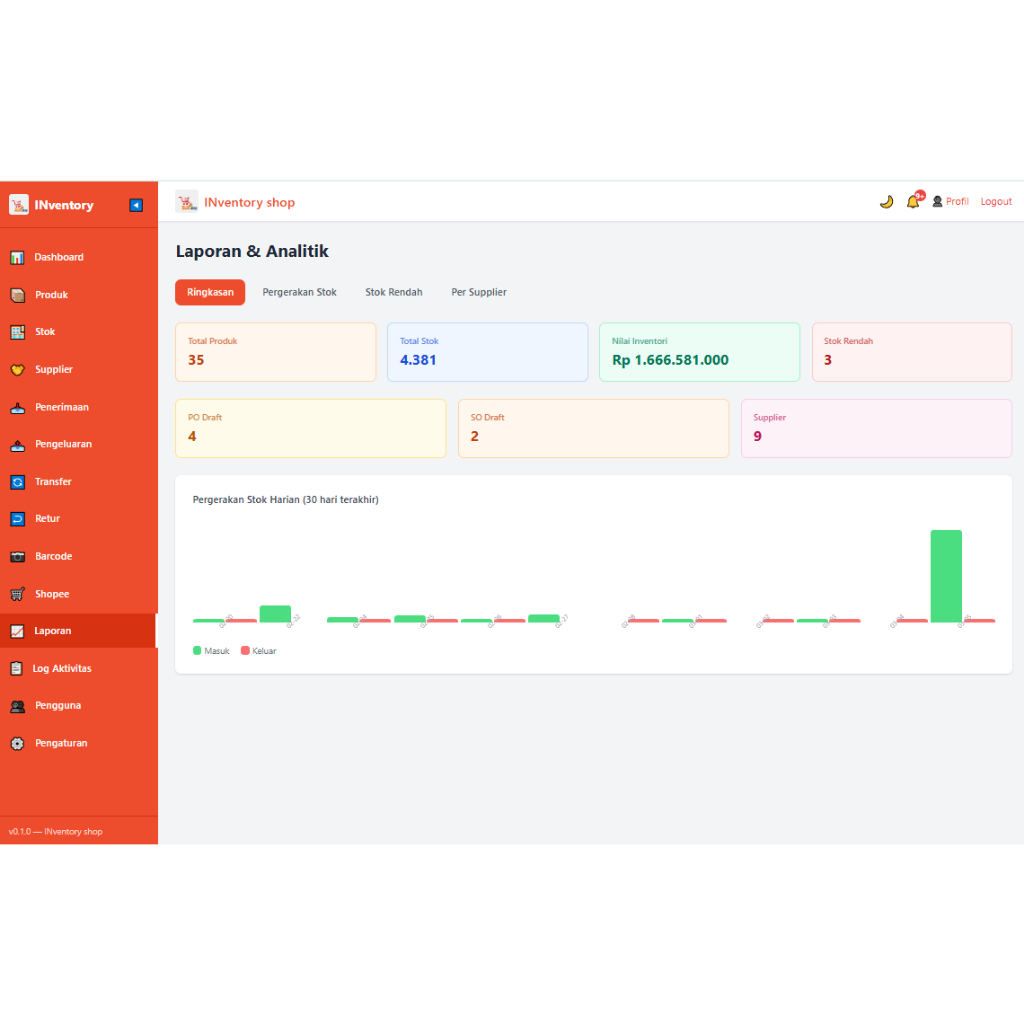Click the Supplier 9 card
This screenshot has width=1024, height=1024.
876,428
